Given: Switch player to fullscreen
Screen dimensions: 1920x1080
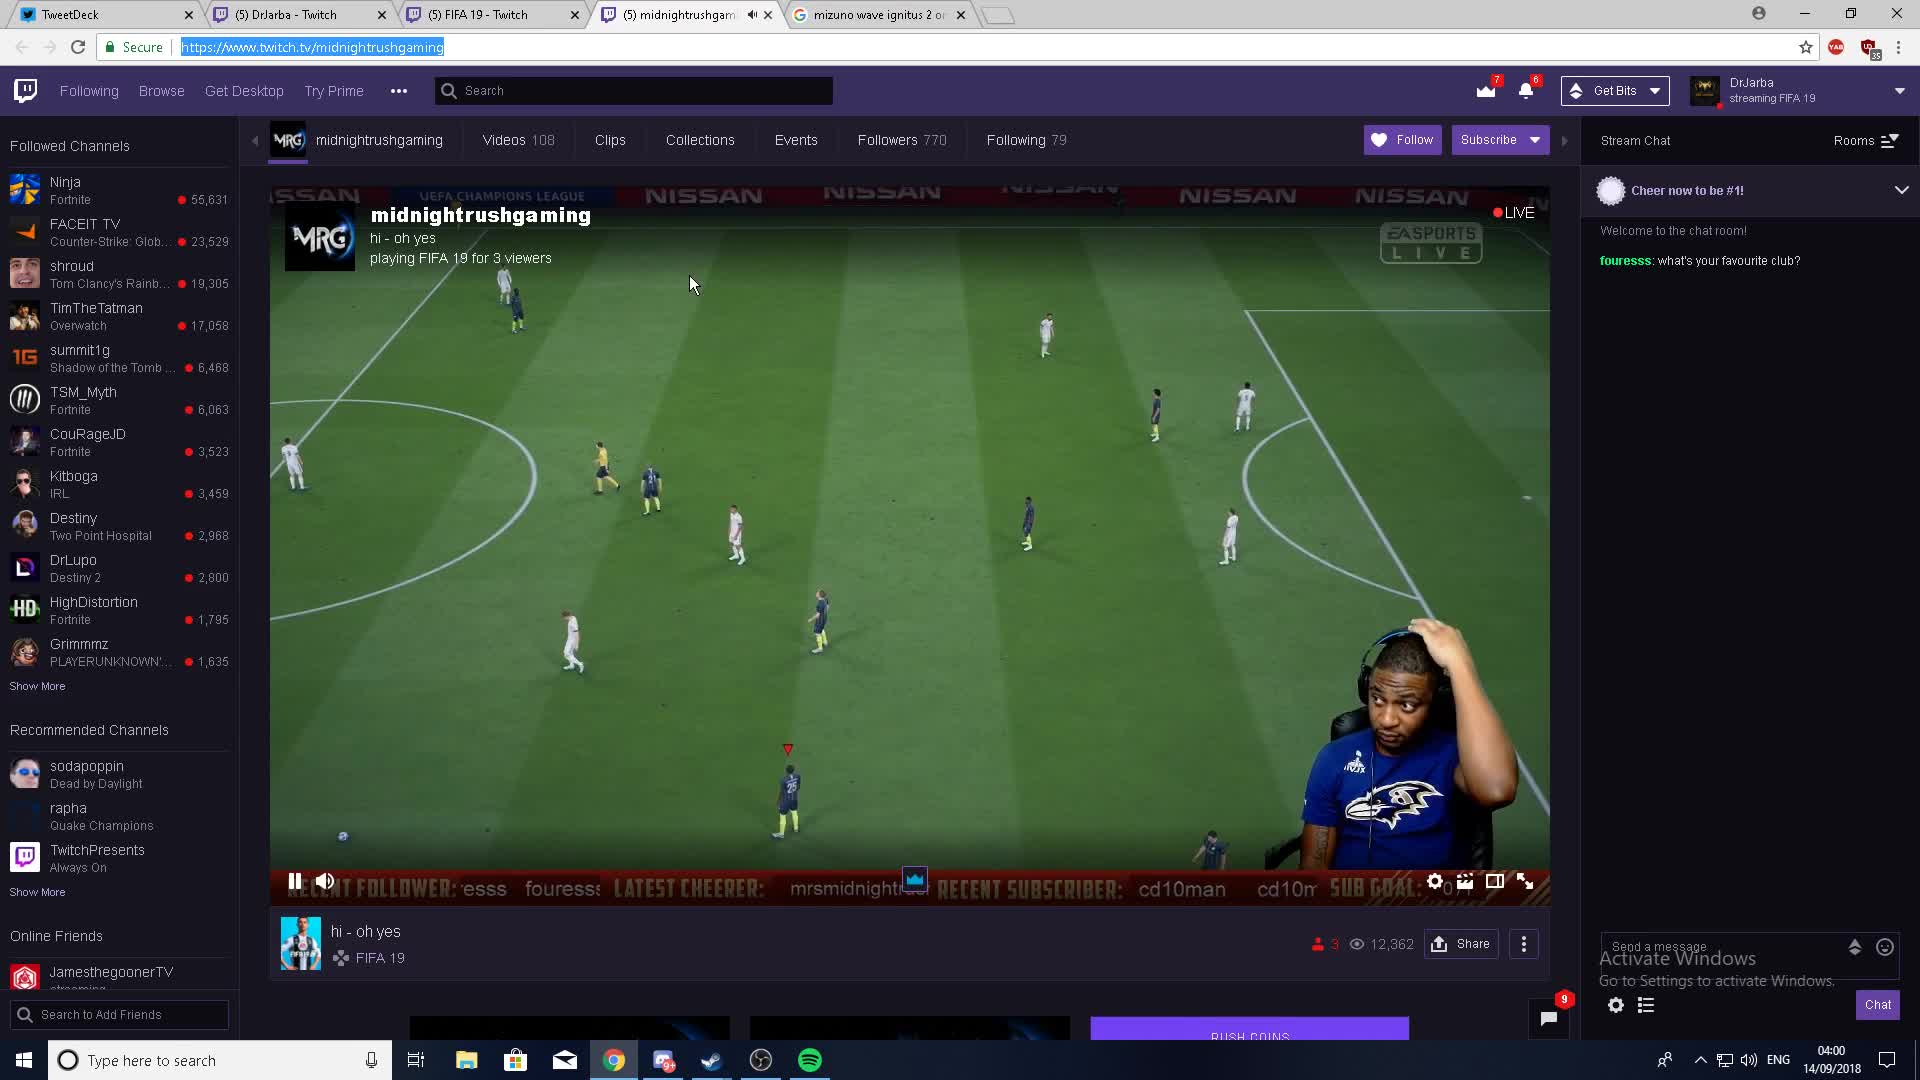Looking at the screenshot, I should [x=1525, y=881].
